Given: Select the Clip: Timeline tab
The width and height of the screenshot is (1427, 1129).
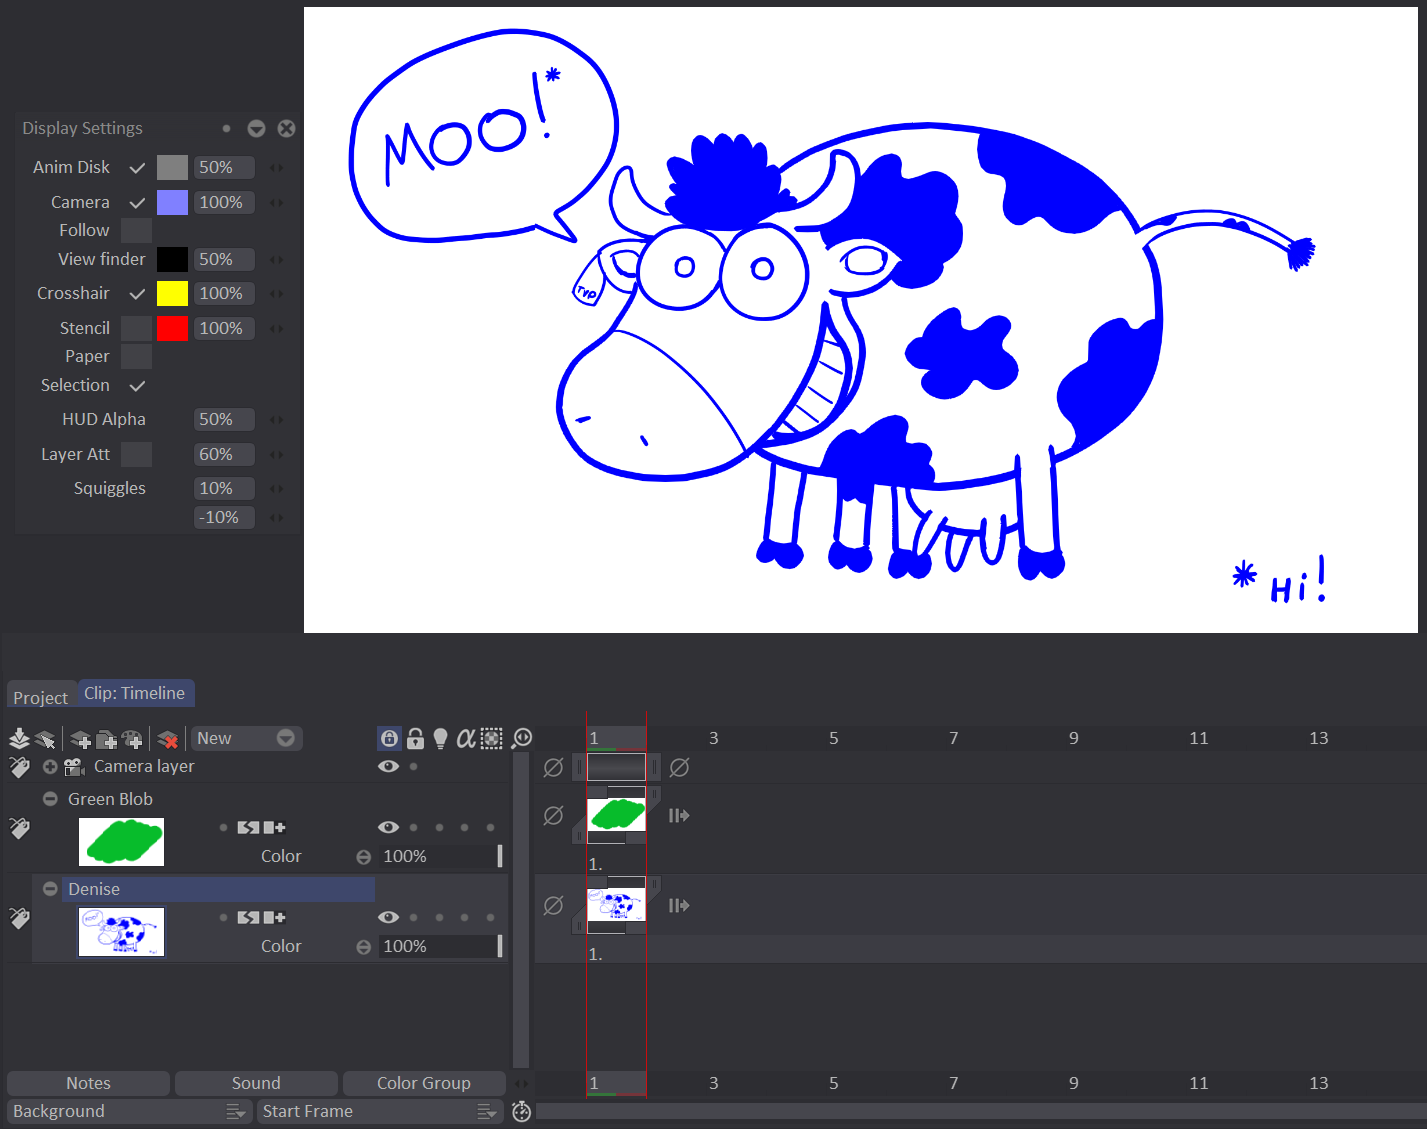Looking at the screenshot, I should click(134, 693).
